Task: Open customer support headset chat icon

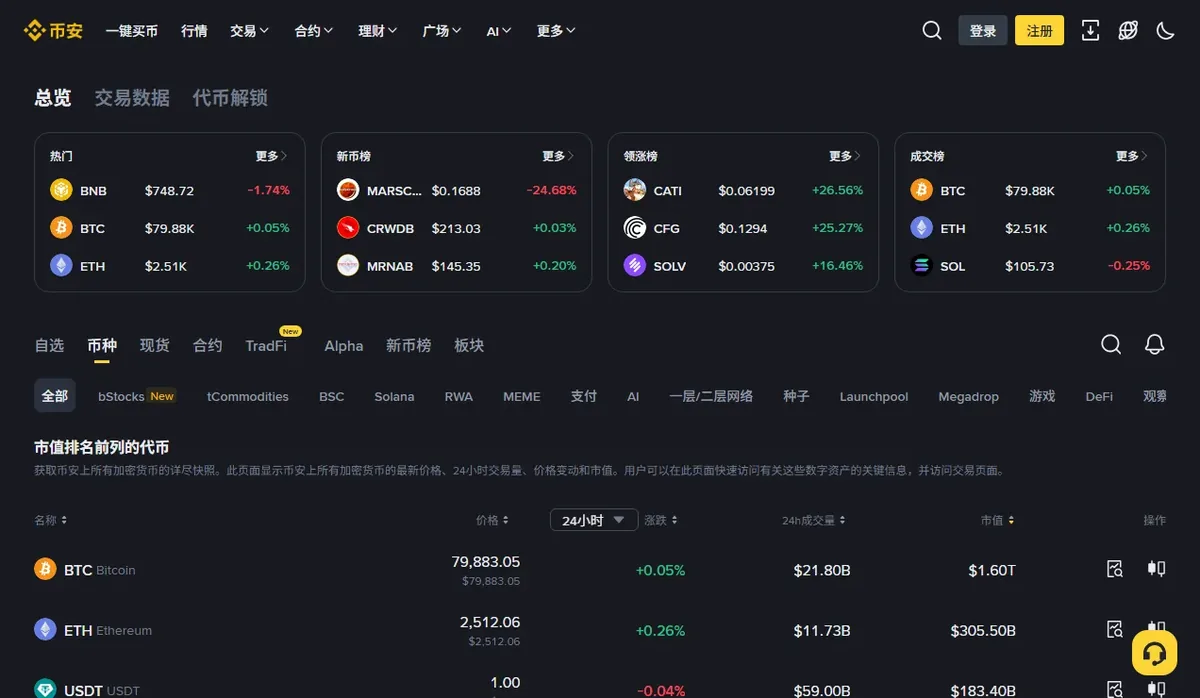Action: pos(1154,654)
